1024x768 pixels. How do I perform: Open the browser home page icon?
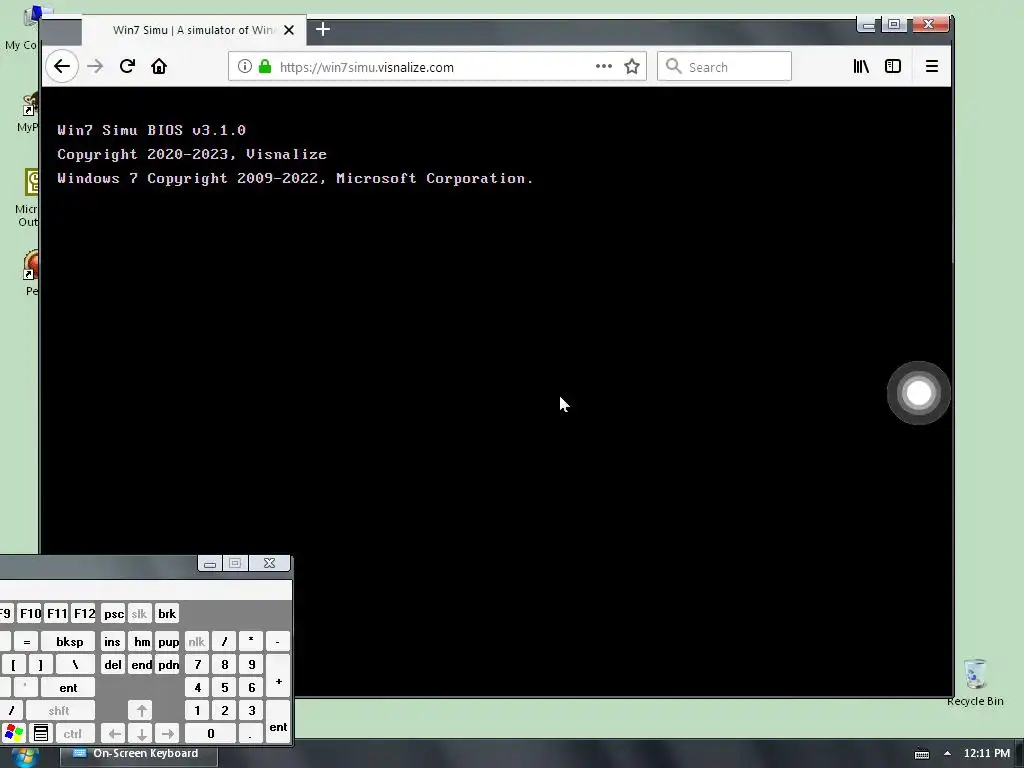click(x=159, y=66)
